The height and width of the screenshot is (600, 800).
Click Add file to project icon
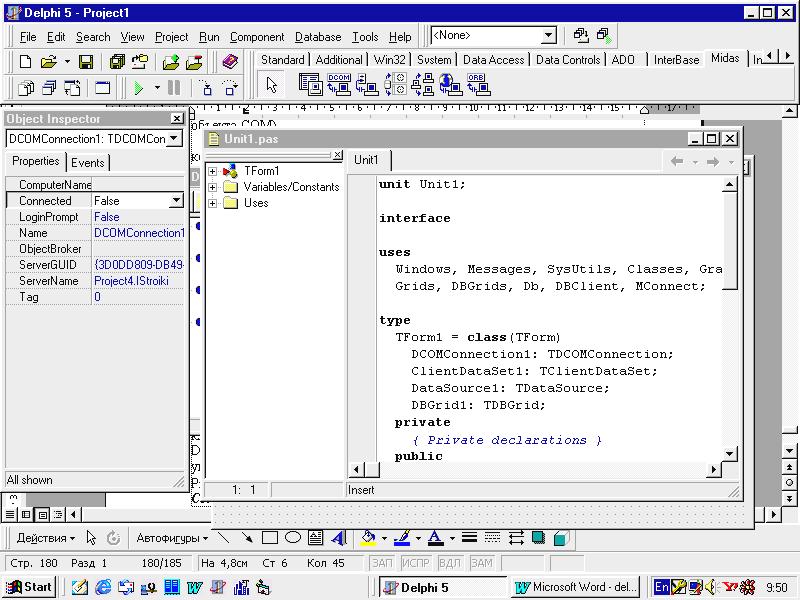[171, 62]
